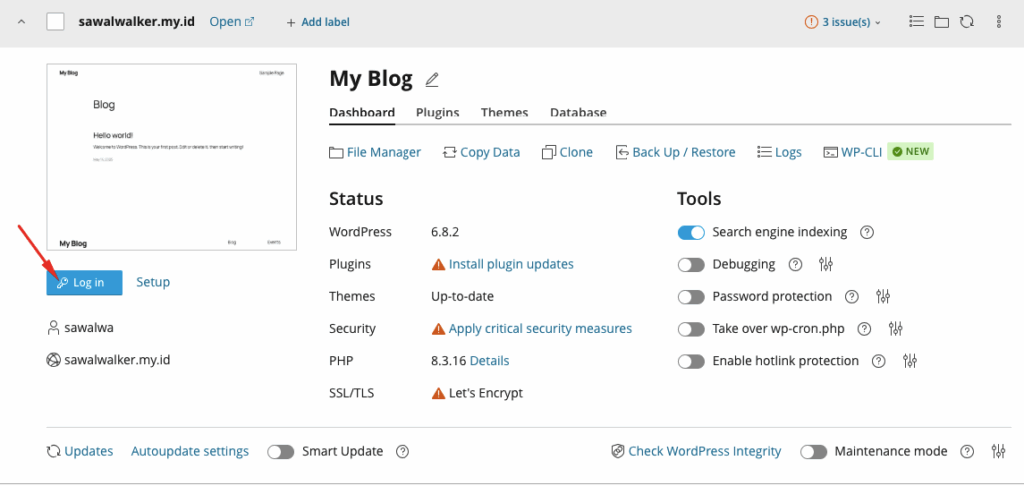Image resolution: width=1024 pixels, height=486 pixels.
Task: Show help for Maintenance mode
Action: click(967, 451)
